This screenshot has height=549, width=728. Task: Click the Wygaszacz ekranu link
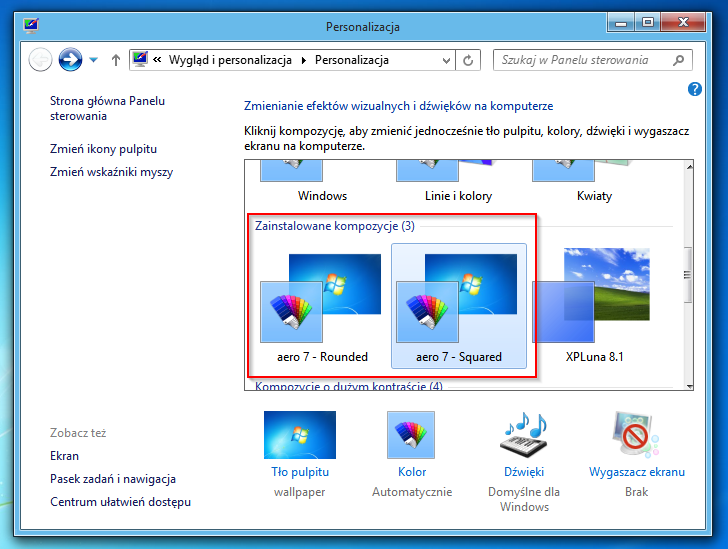(637, 472)
